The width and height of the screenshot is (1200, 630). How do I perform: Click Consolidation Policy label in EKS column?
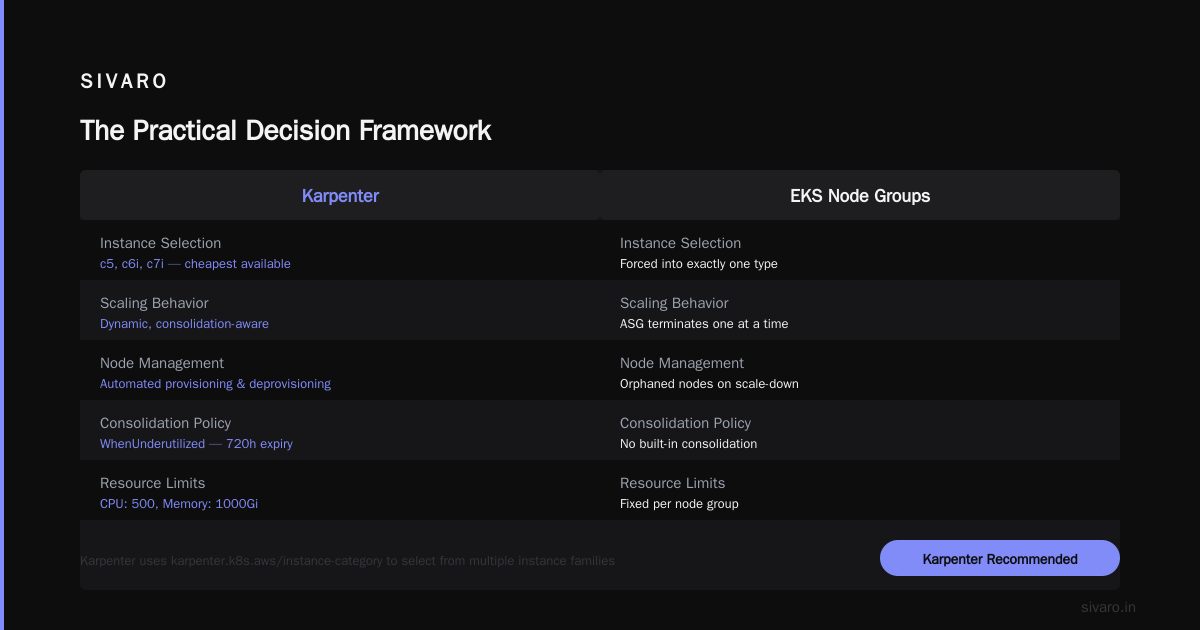coord(685,423)
